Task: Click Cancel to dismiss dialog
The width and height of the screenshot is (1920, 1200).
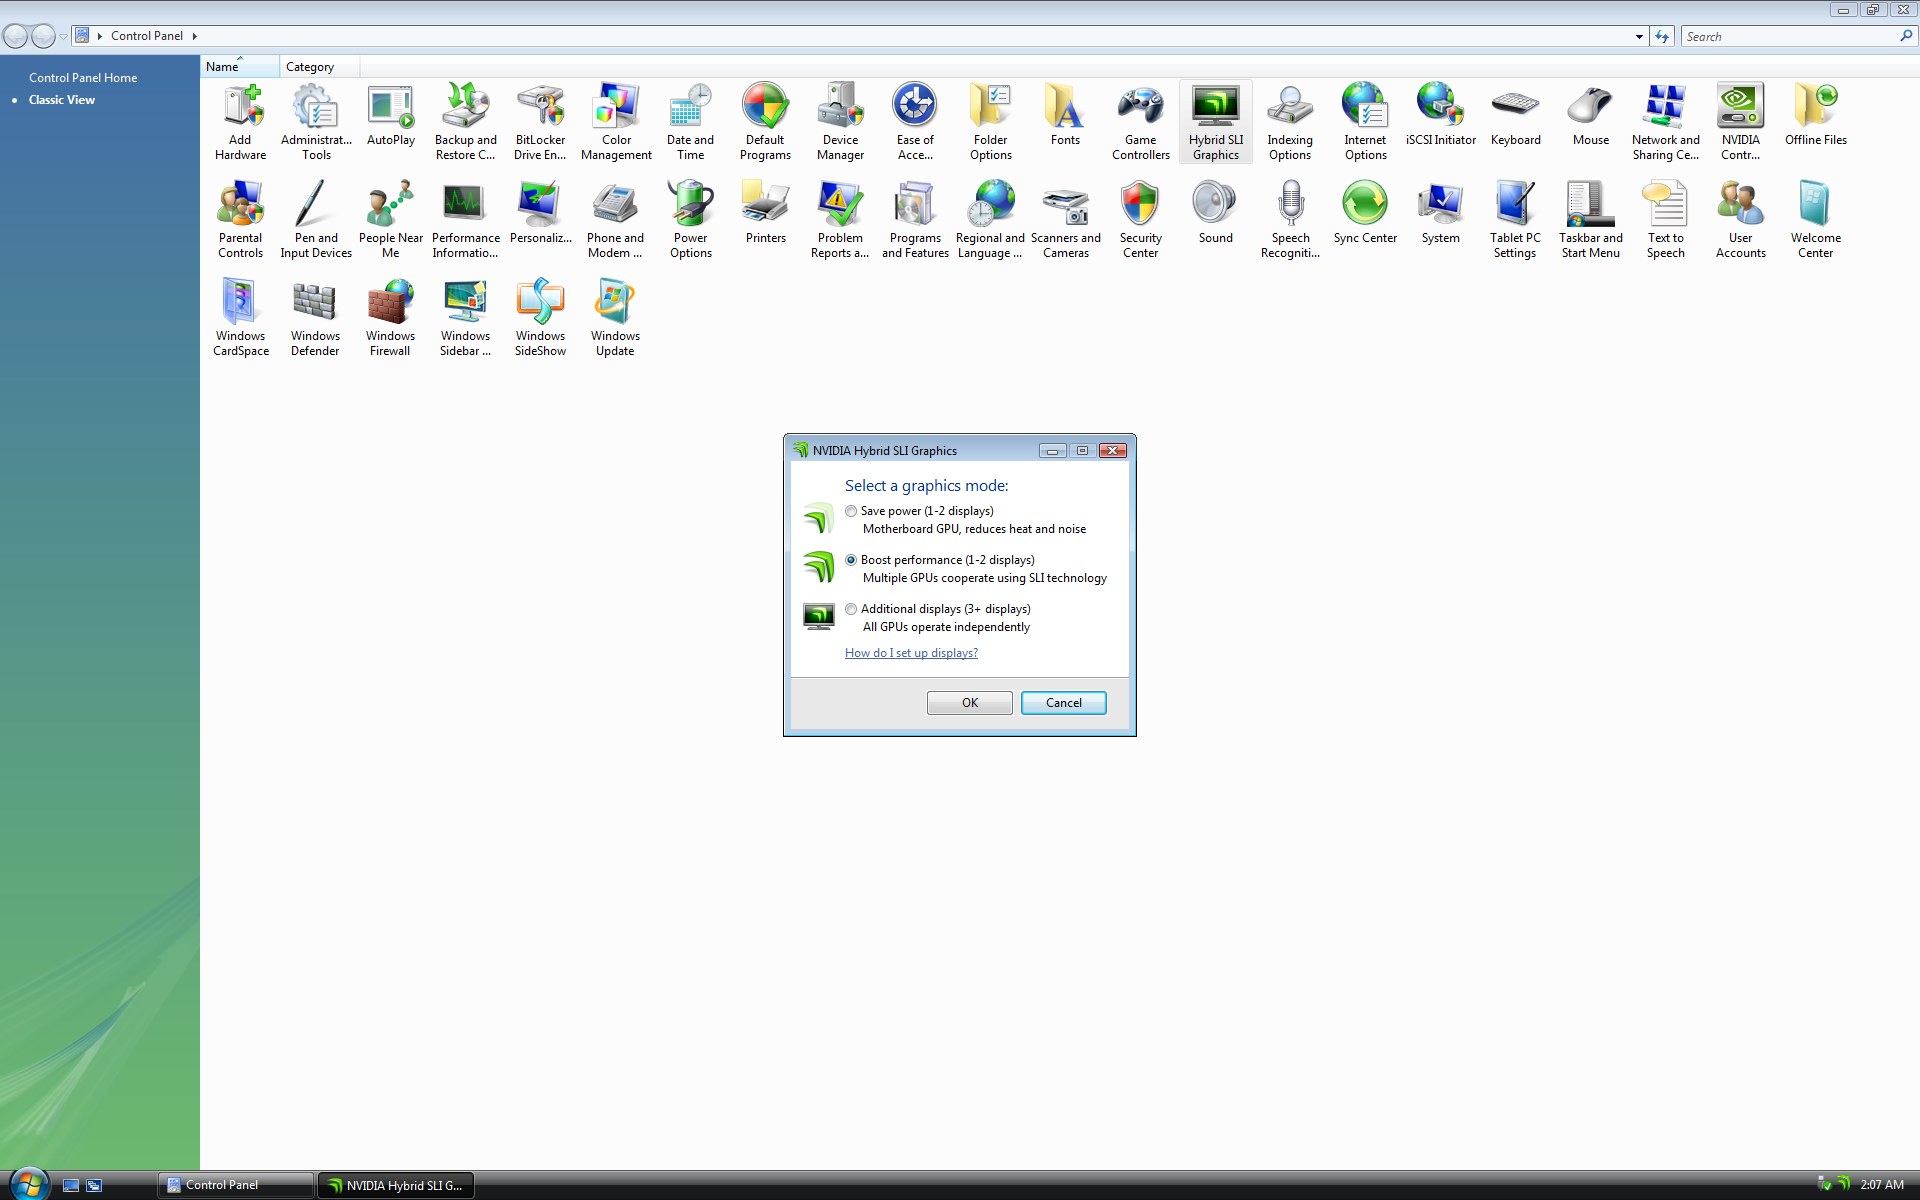Action: (x=1063, y=701)
